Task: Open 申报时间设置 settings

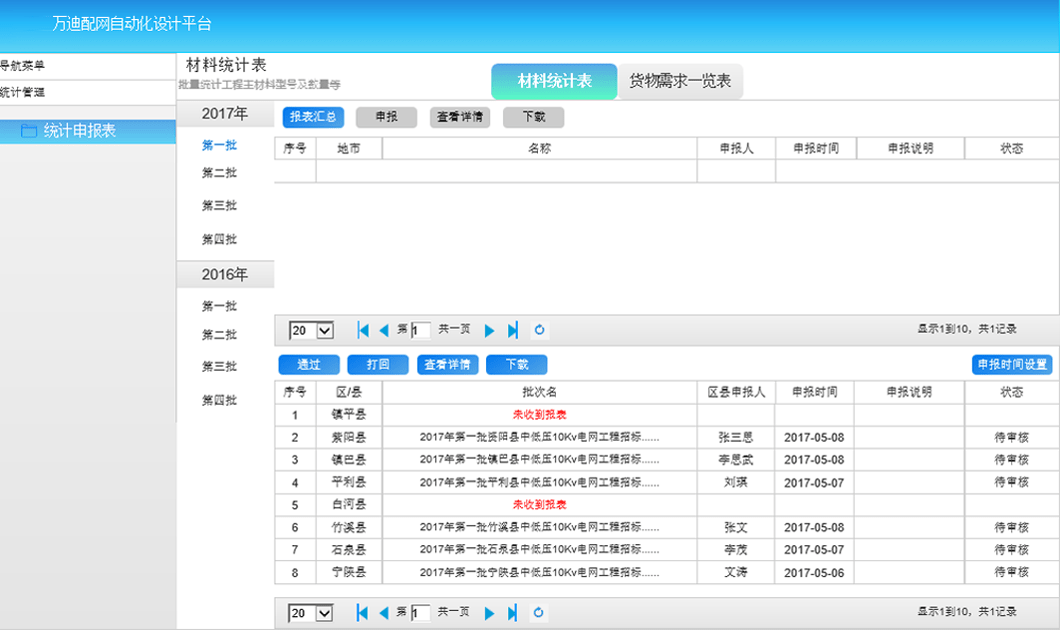Action: (1012, 365)
